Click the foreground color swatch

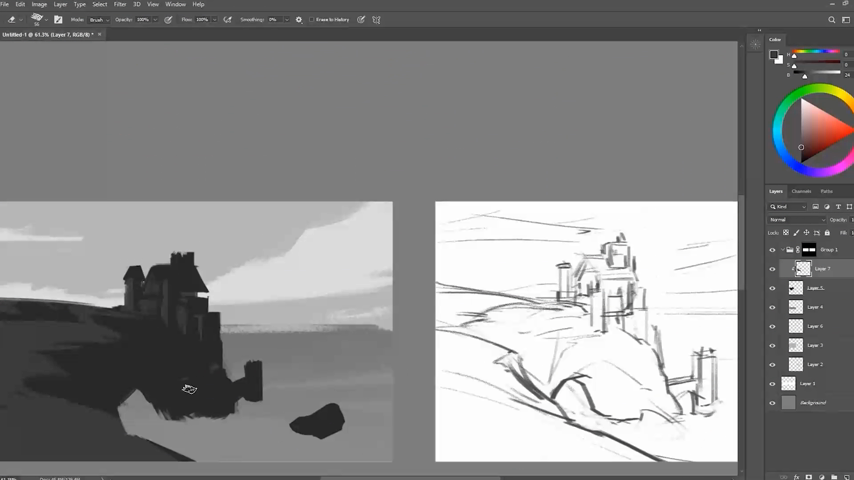coord(773,54)
